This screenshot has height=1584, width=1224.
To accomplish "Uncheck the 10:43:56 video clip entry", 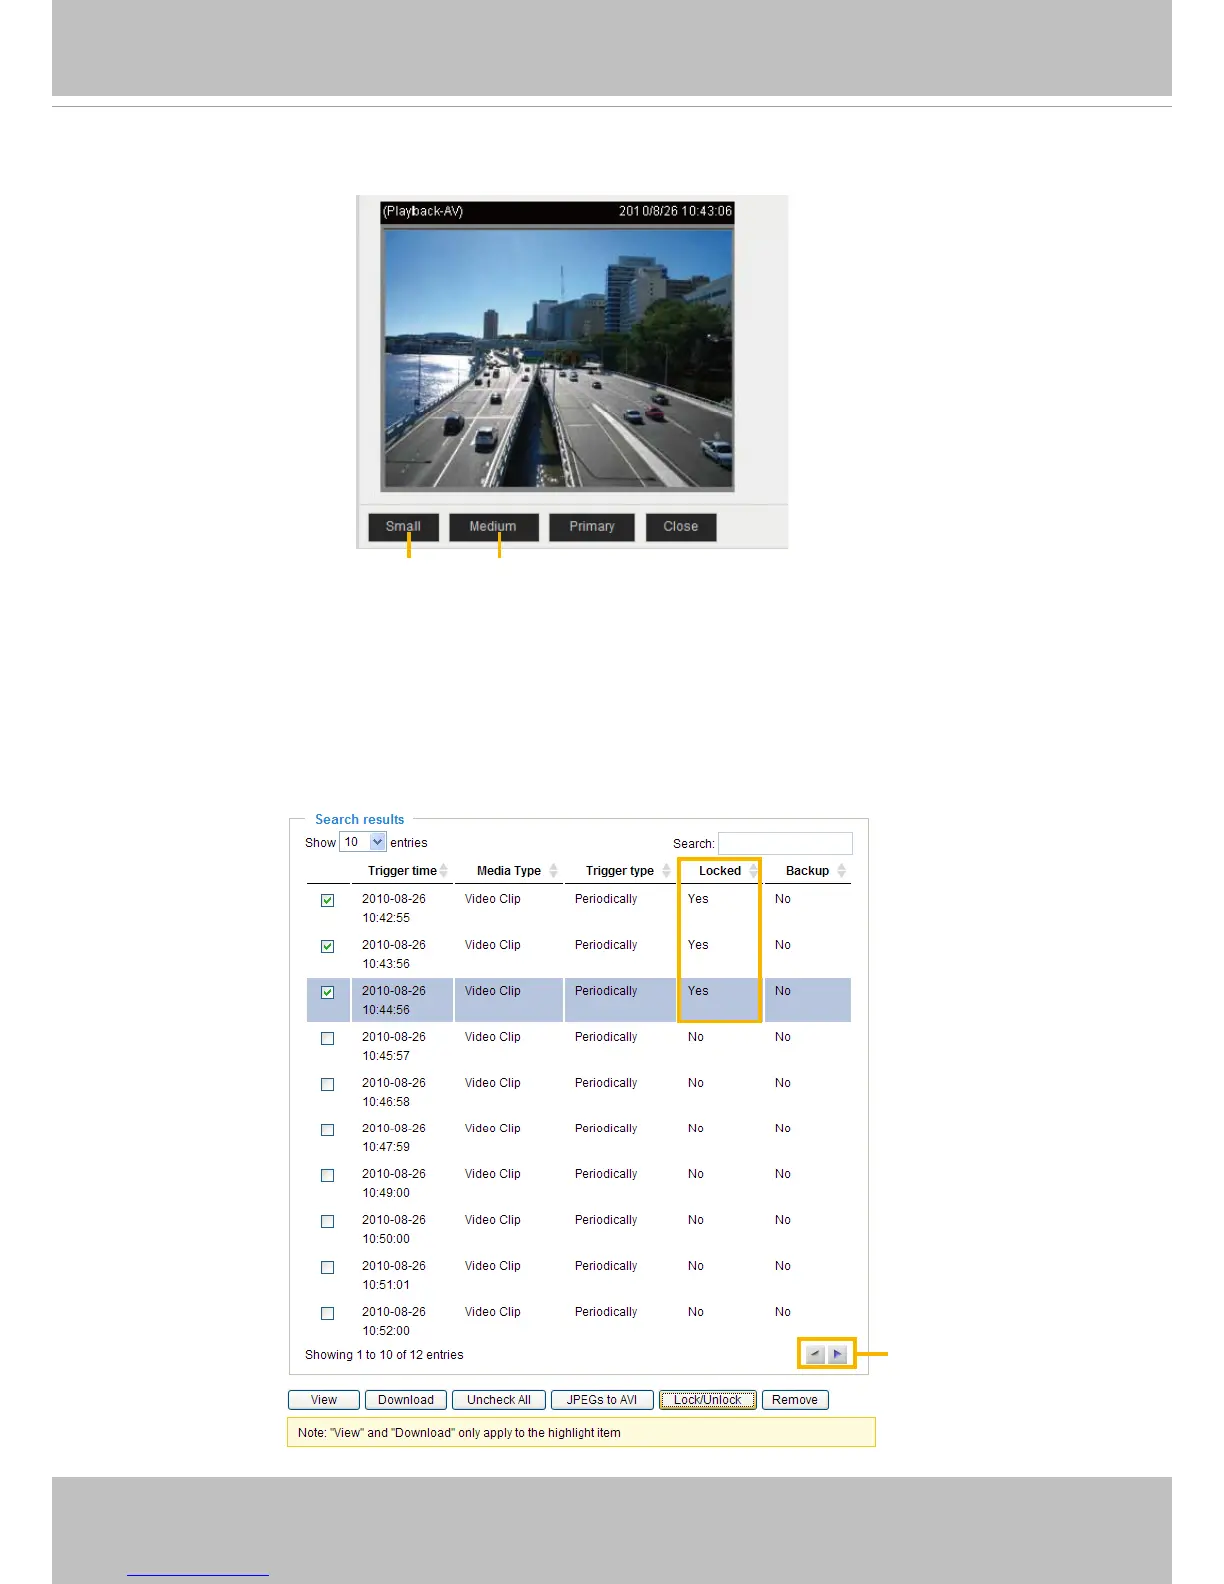I will coord(327,946).
